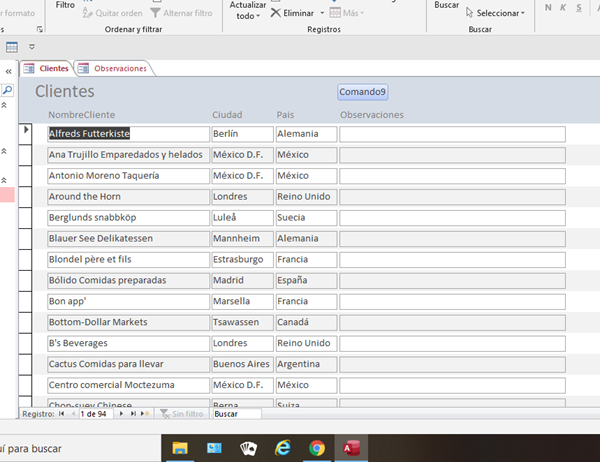Open Google Chrome from the taskbar
Image resolution: width=600 pixels, height=462 pixels.
point(316,448)
